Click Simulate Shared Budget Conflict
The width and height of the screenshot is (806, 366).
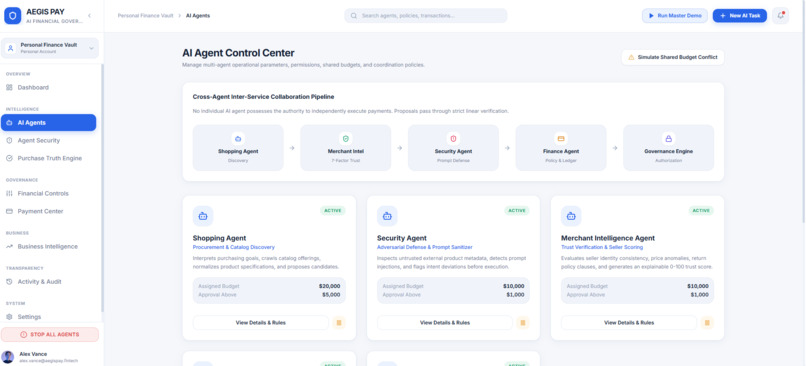[x=673, y=57]
